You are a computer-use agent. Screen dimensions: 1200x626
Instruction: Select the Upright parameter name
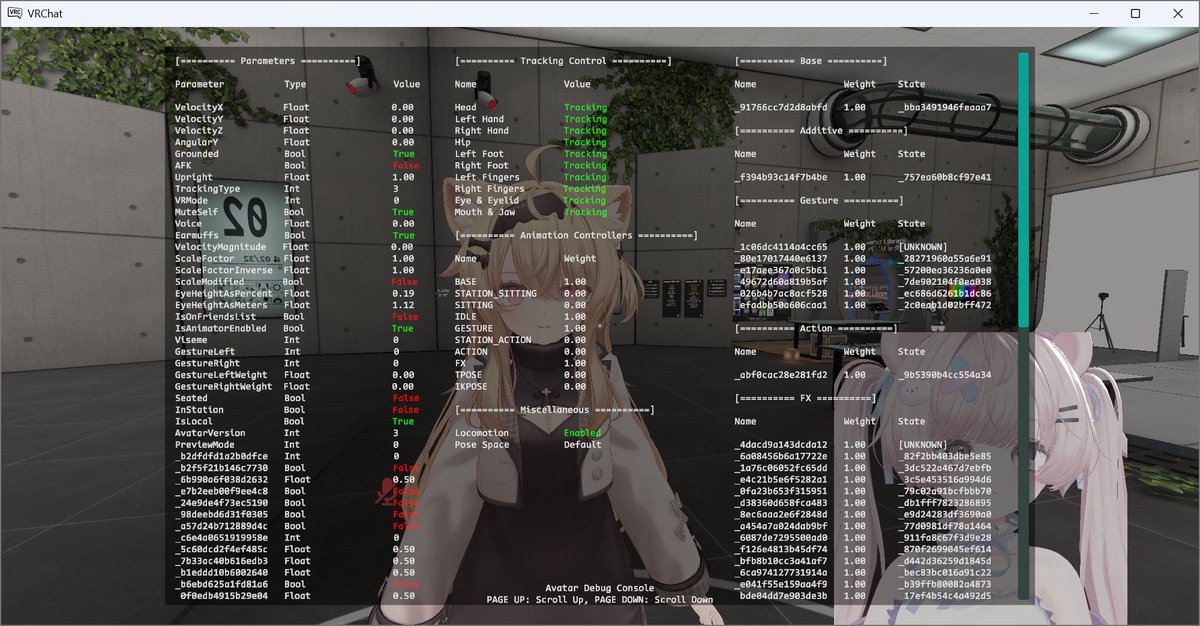coord(196,177)
